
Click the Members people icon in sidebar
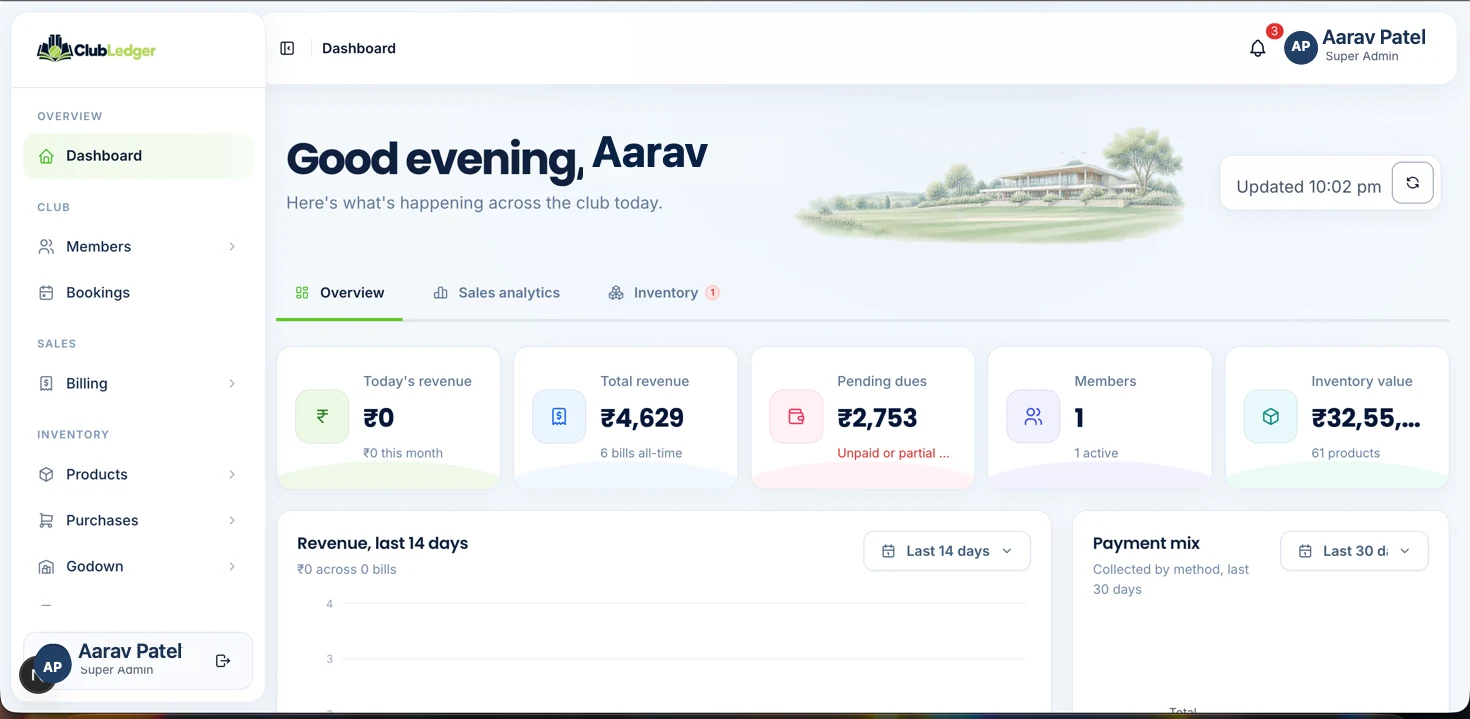[x=46, y=247]
